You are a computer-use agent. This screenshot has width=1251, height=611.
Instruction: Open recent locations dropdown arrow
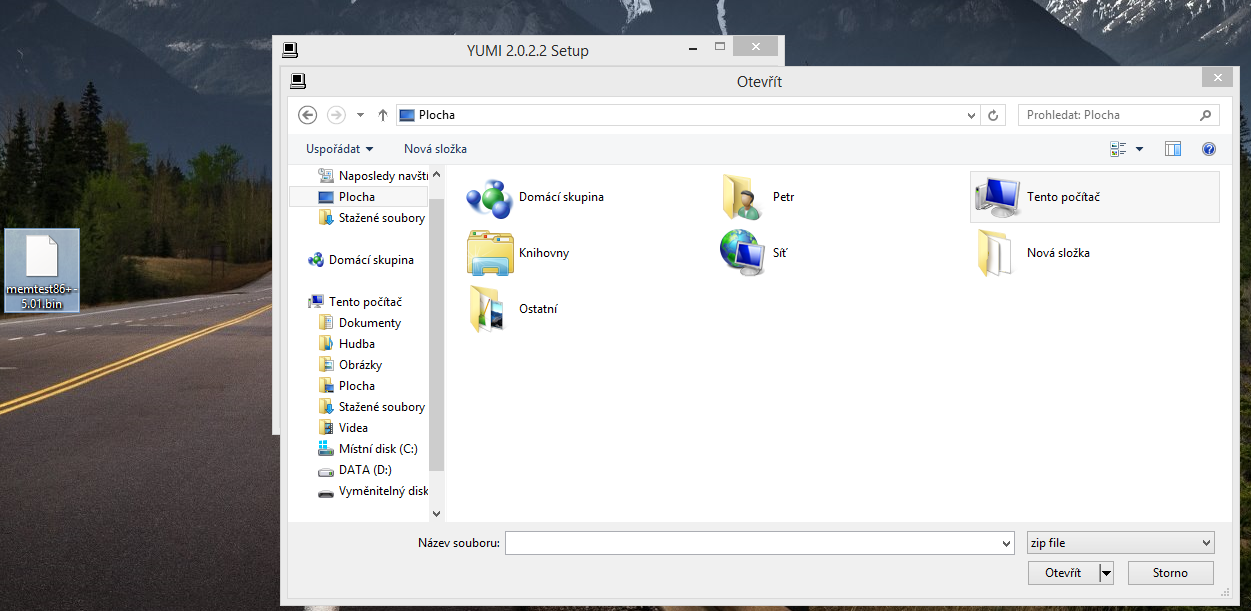tap(361, 115)
